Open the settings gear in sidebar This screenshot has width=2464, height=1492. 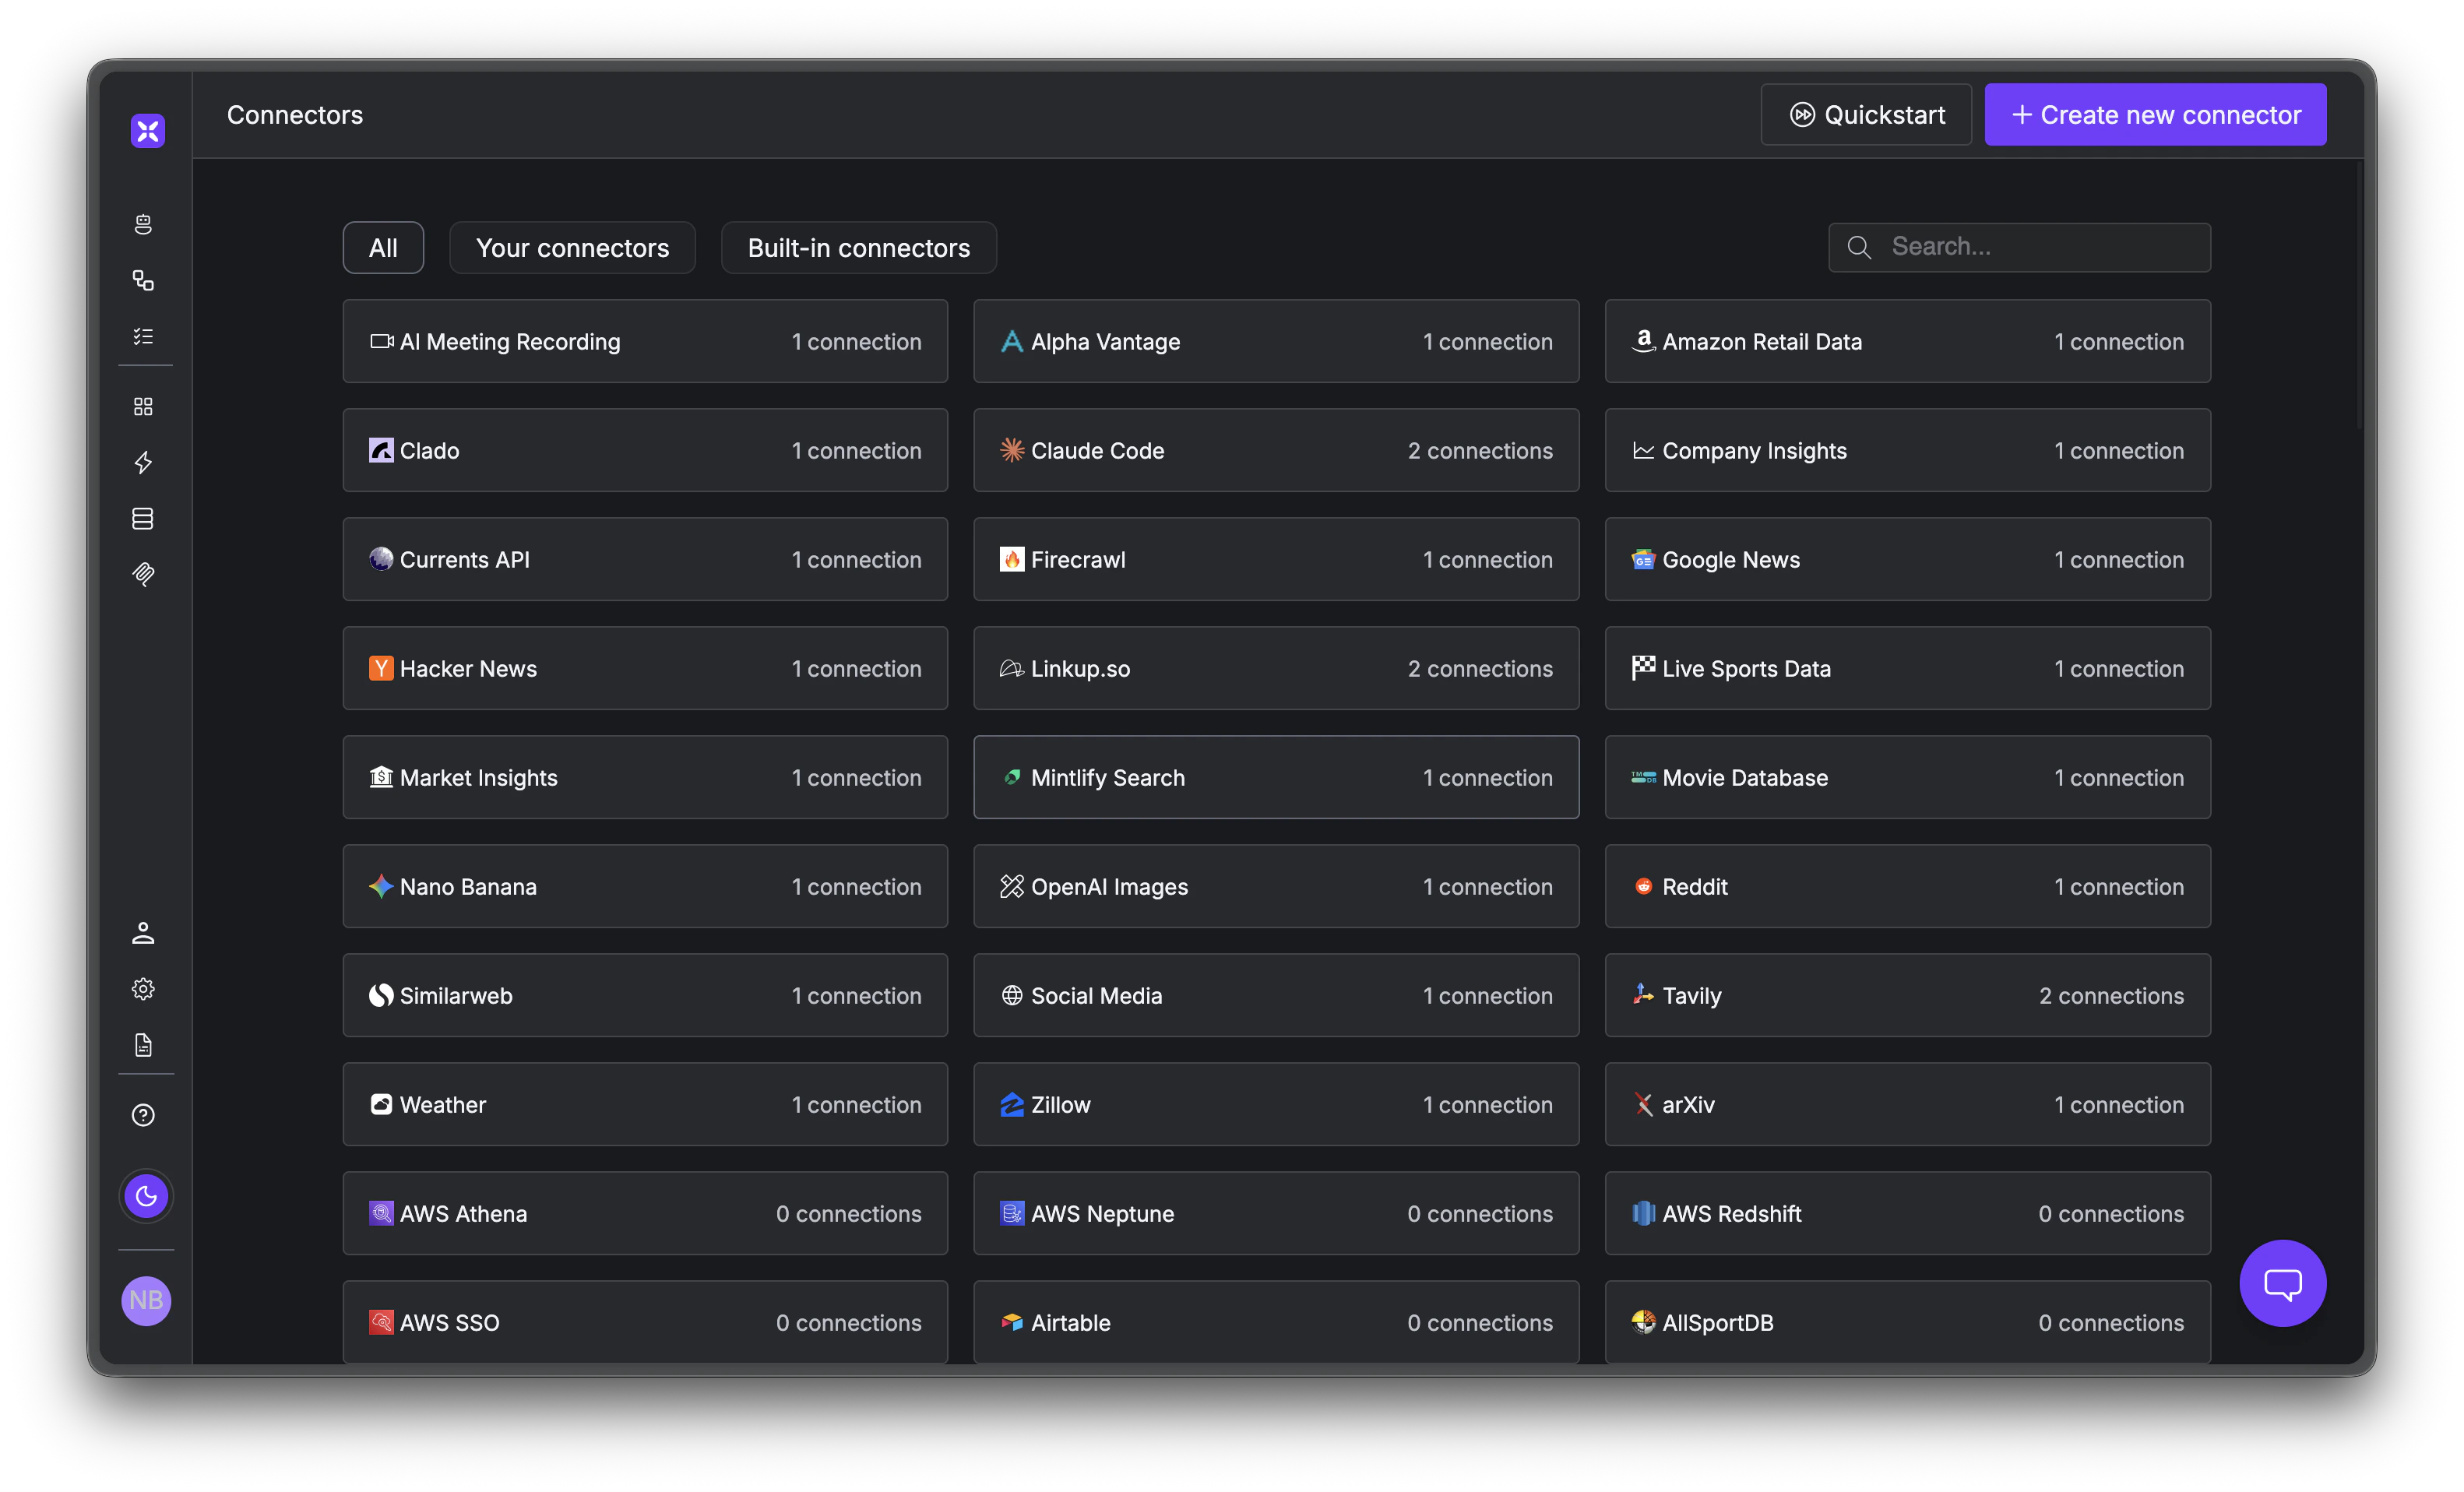click(143, 989)
